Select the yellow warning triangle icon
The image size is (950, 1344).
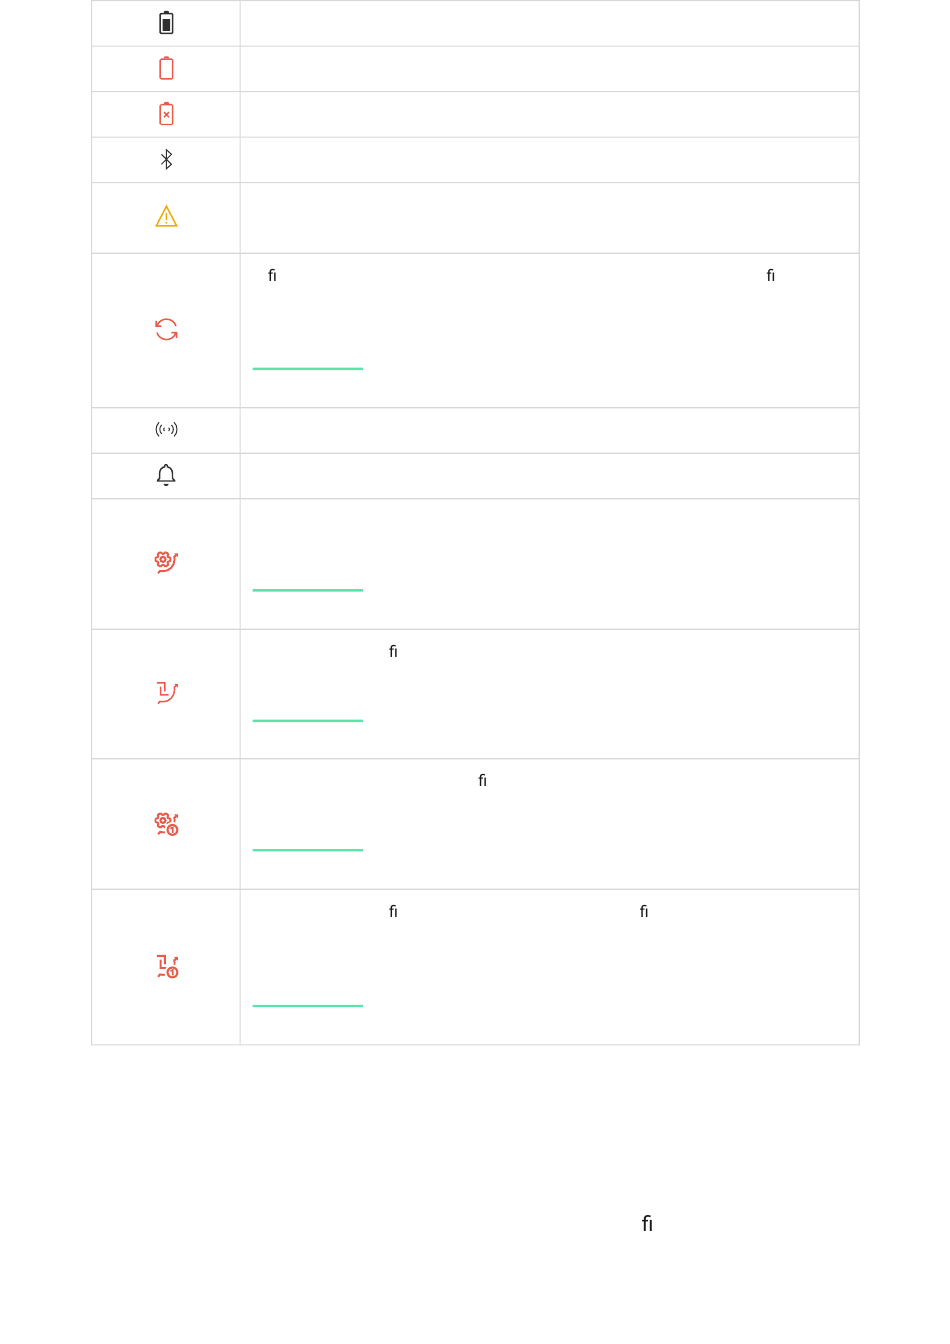pos(166,217)
